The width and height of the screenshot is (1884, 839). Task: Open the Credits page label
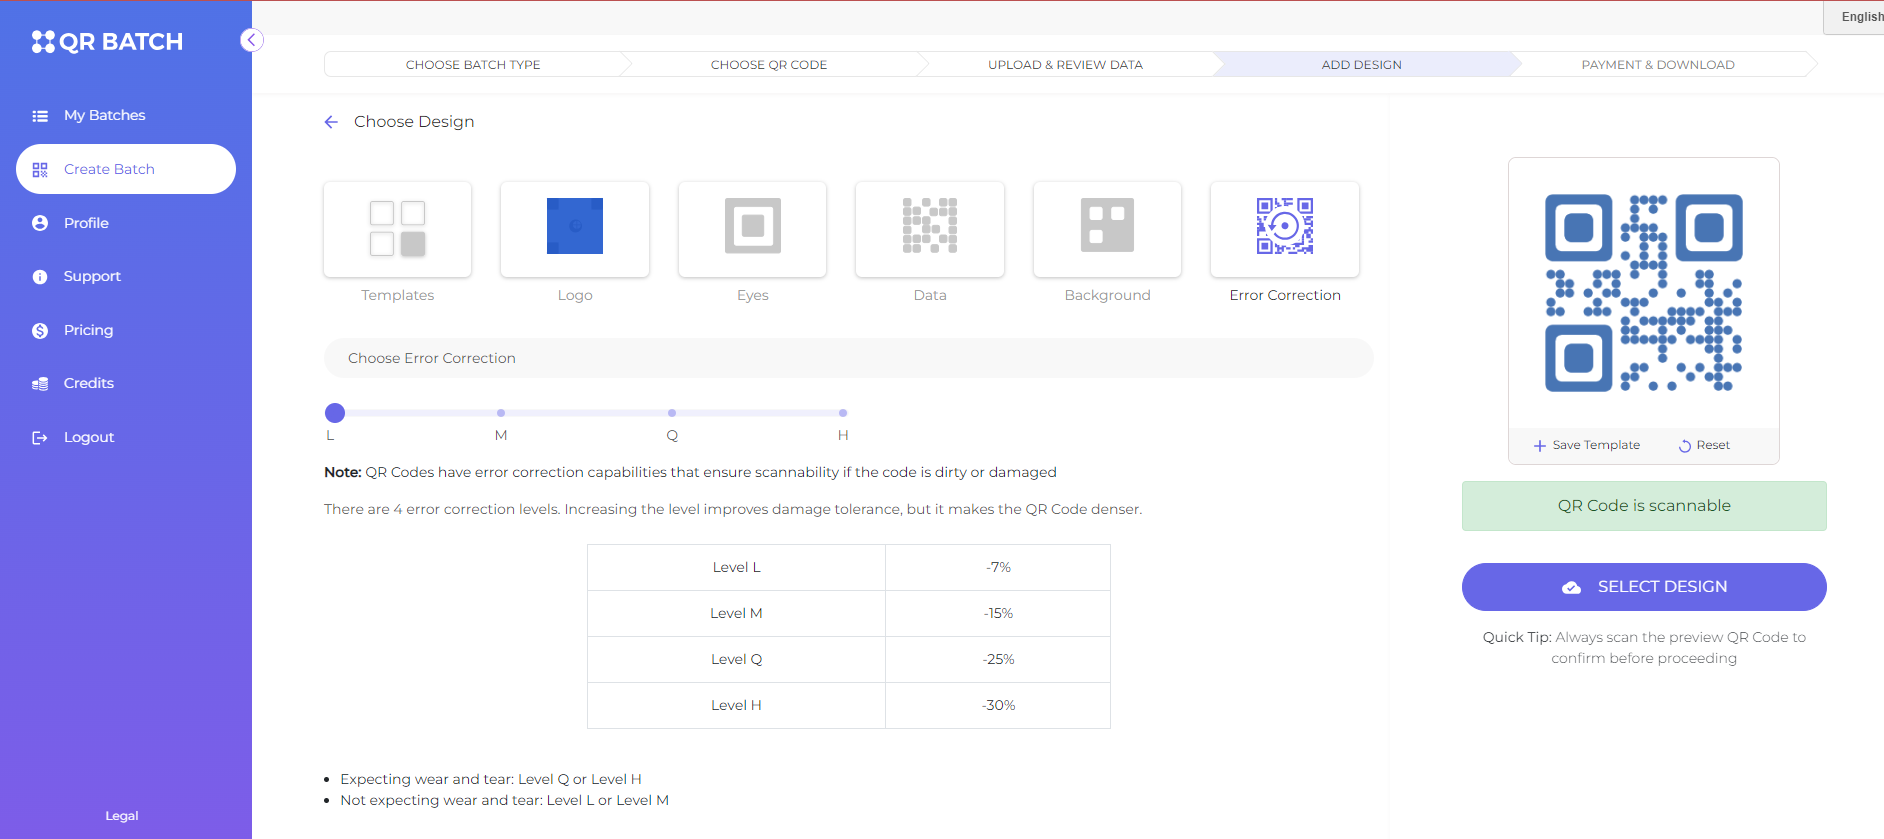coord(89,383)
